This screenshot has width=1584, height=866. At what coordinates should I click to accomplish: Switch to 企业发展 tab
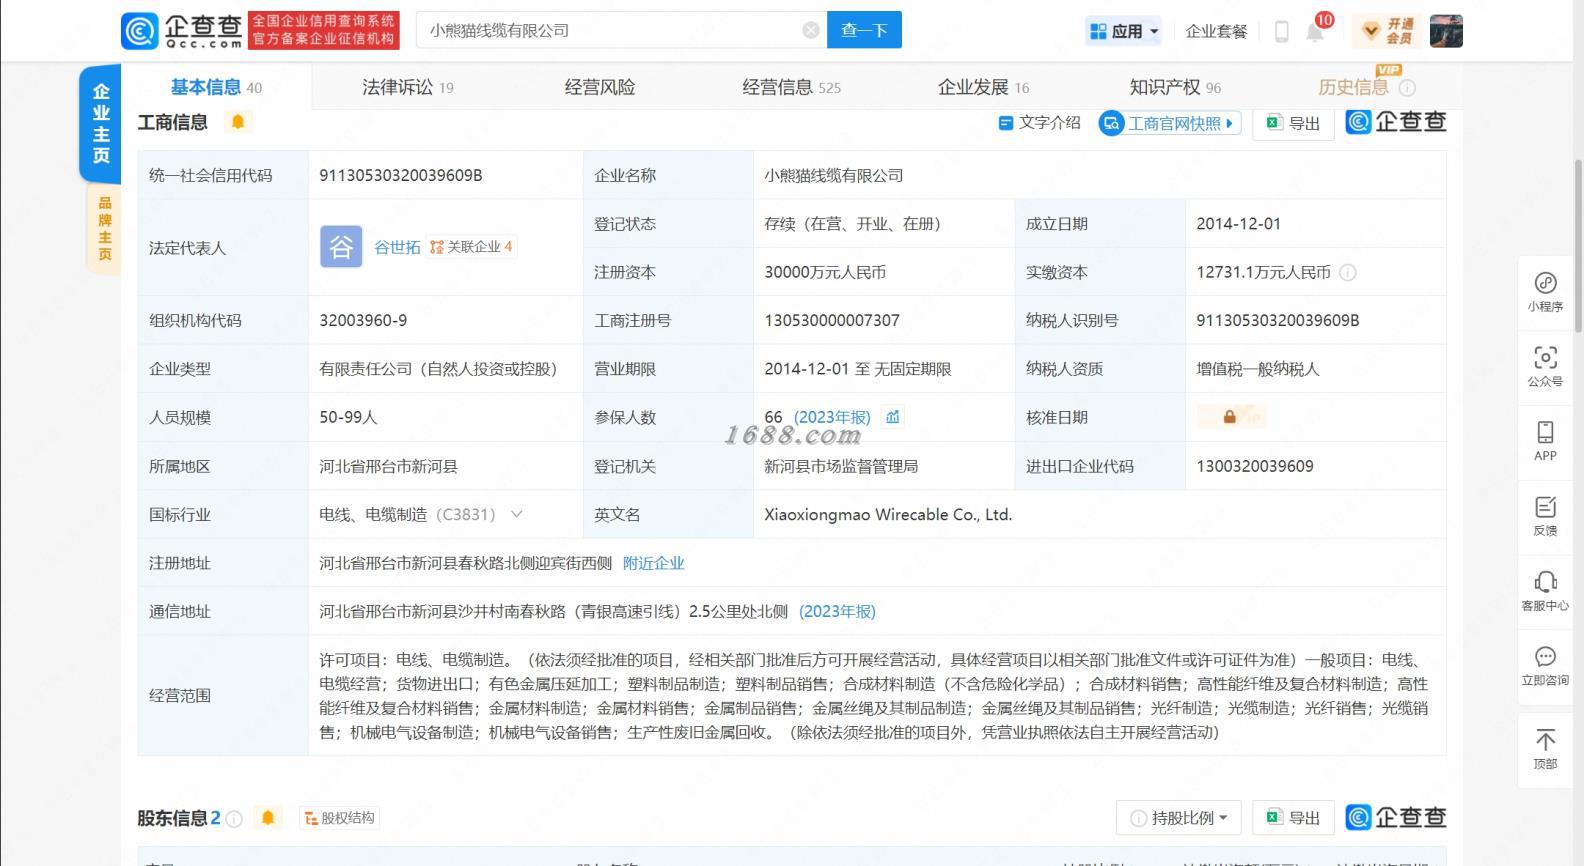click(983, 87)
